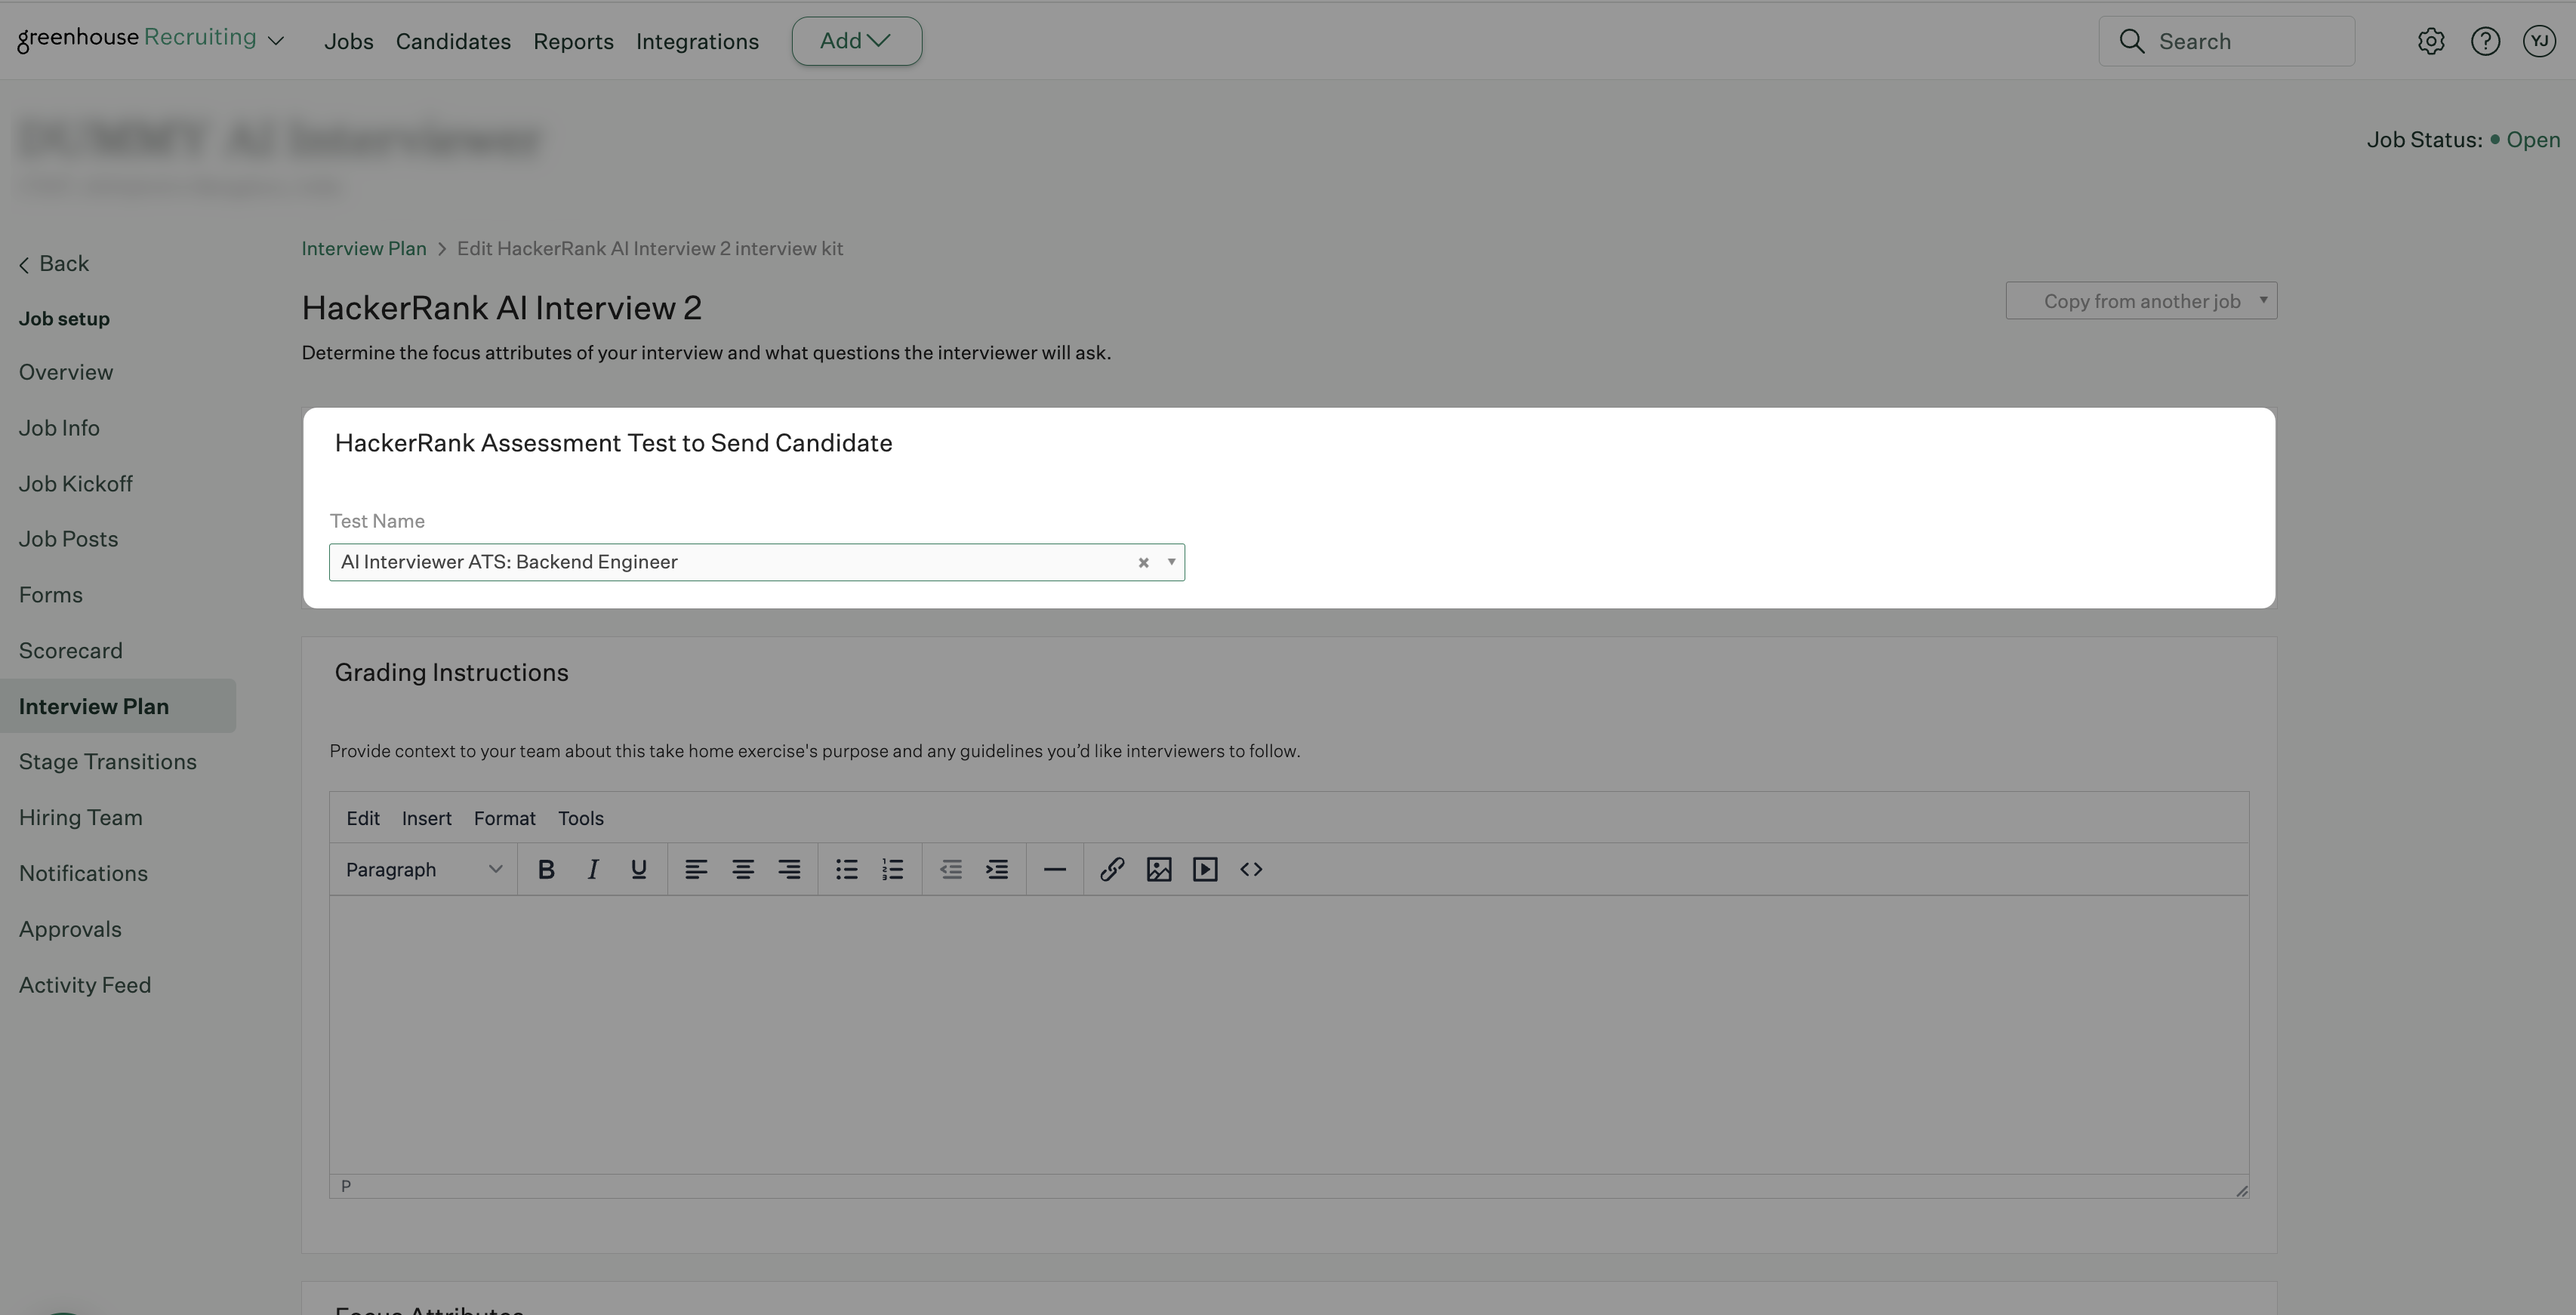This screenshot has height=1315, width=2576.
Task: Insert an image into instructions
Action: tap(1159, 869)
